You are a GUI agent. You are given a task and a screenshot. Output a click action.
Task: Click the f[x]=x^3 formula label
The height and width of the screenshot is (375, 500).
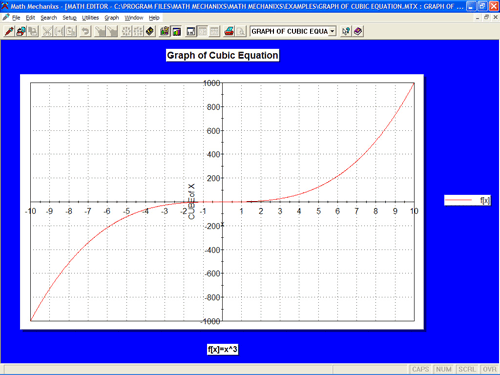[x=222, y=349]
